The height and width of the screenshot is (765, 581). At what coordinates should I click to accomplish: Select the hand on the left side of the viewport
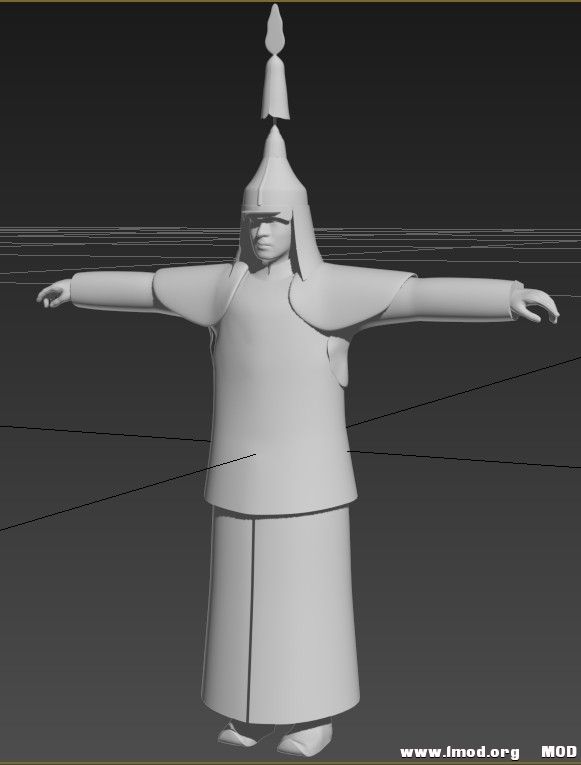(54, 294)
